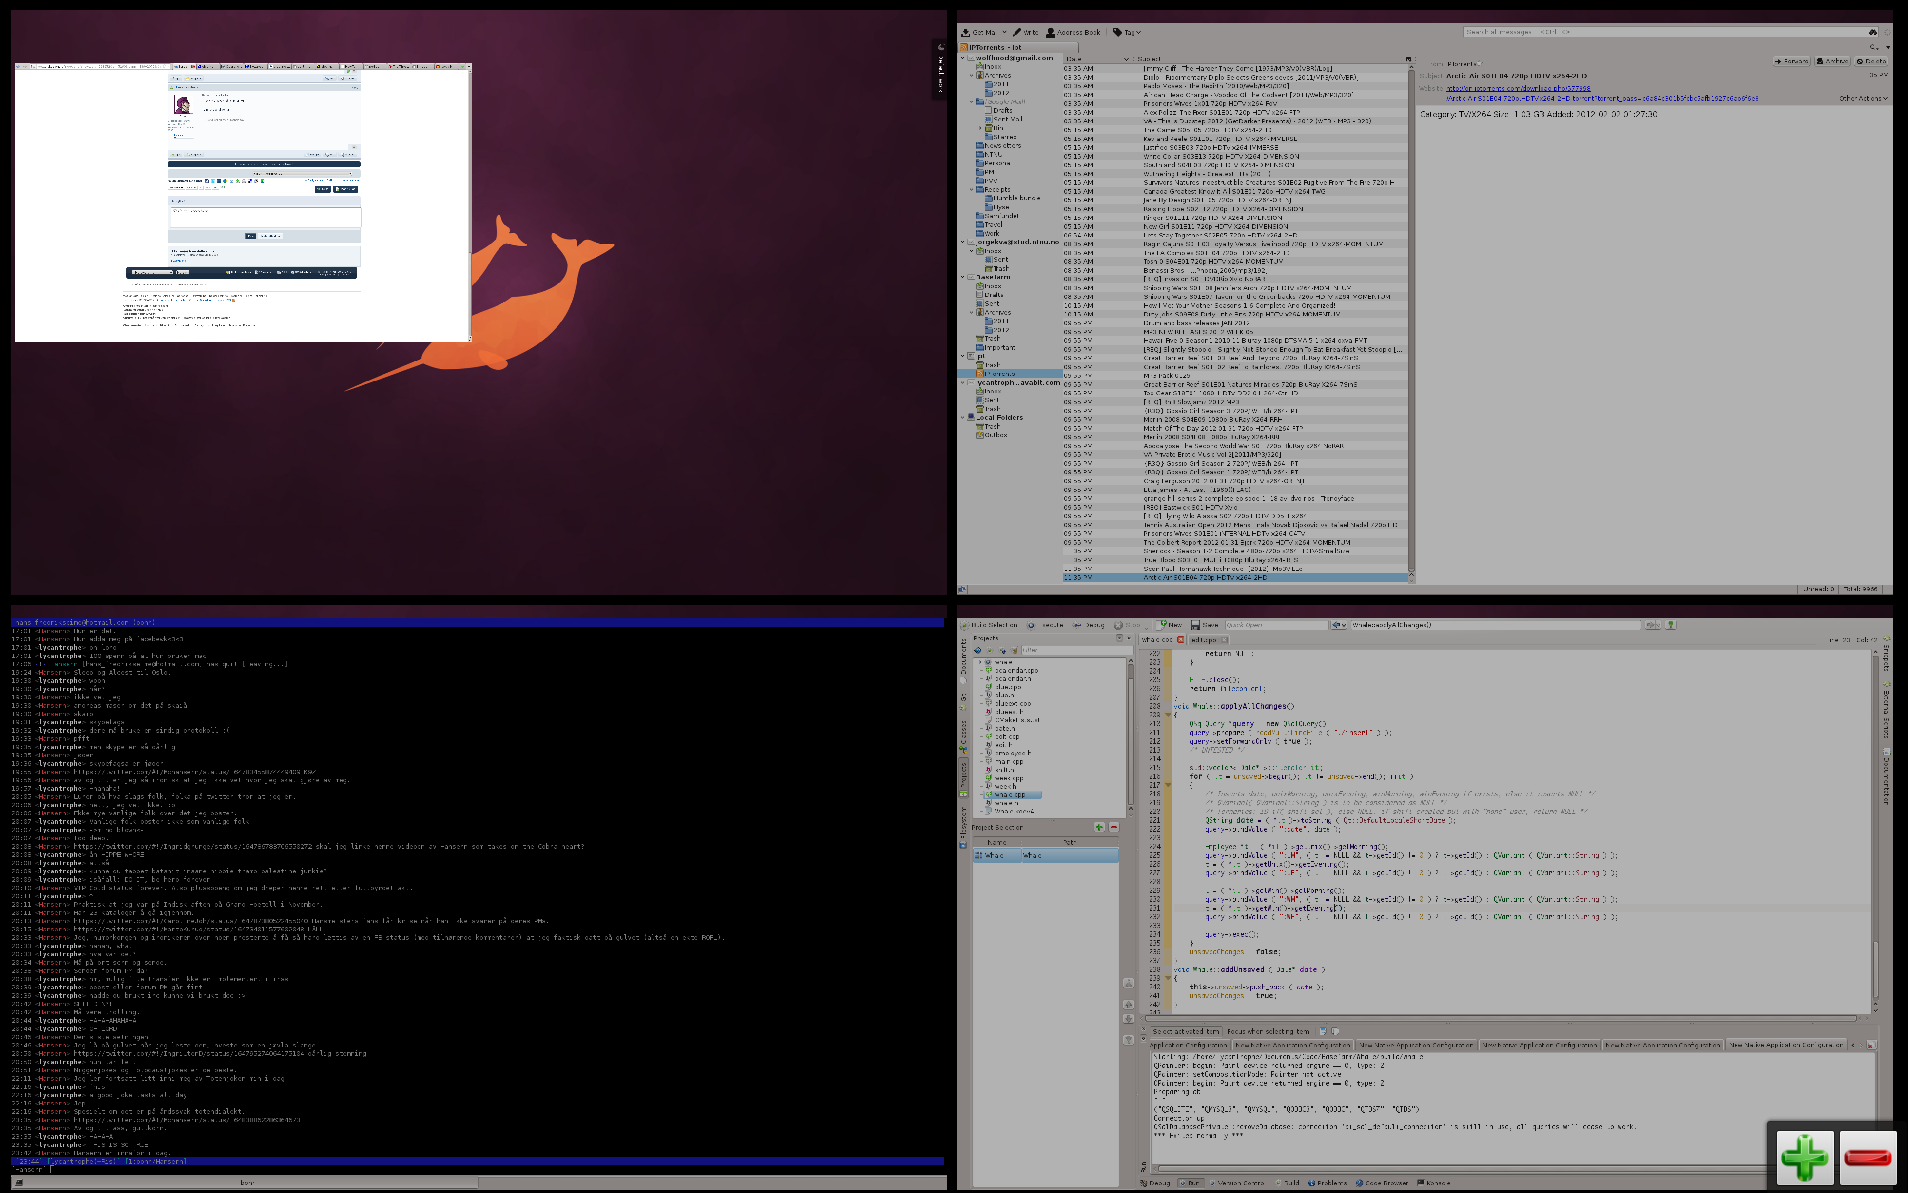
Task: Collapse the wolfhnod@gmail.com account tree
Action: [x=963, y=58]
